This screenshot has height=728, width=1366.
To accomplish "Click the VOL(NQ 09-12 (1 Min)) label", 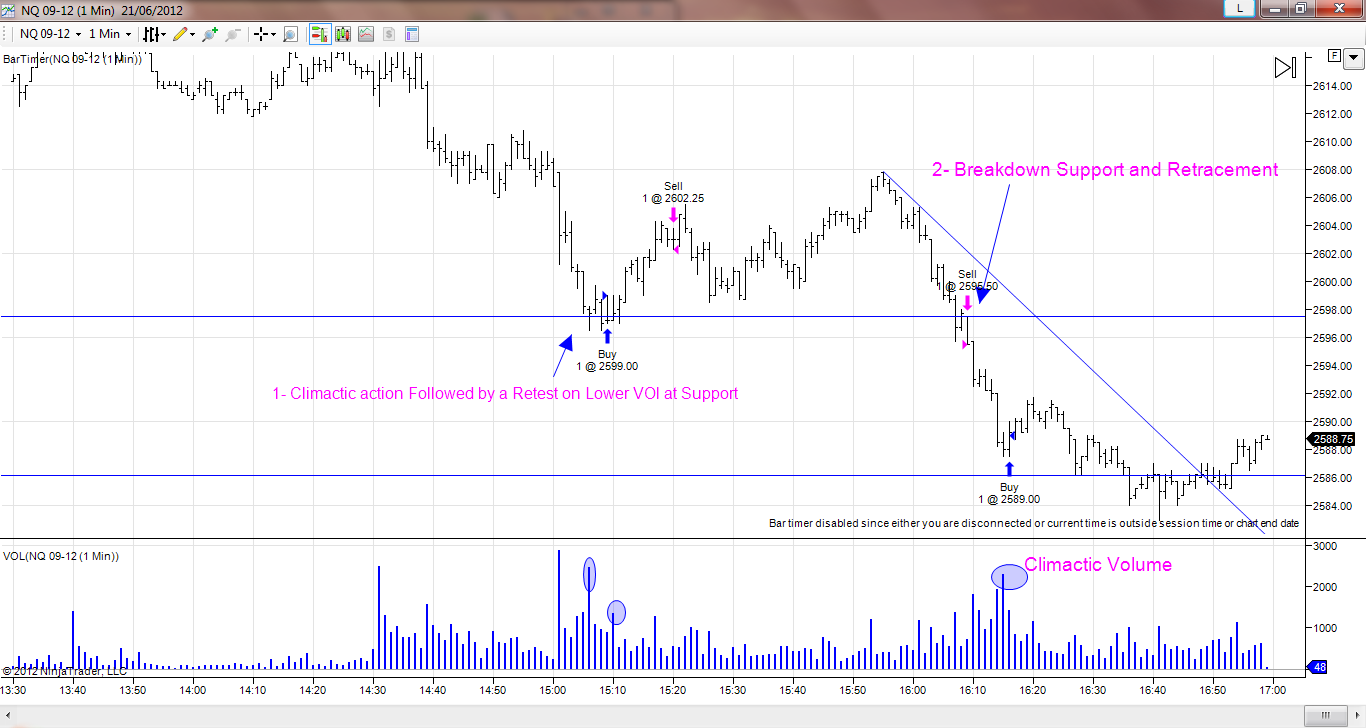I will (61, 556).
